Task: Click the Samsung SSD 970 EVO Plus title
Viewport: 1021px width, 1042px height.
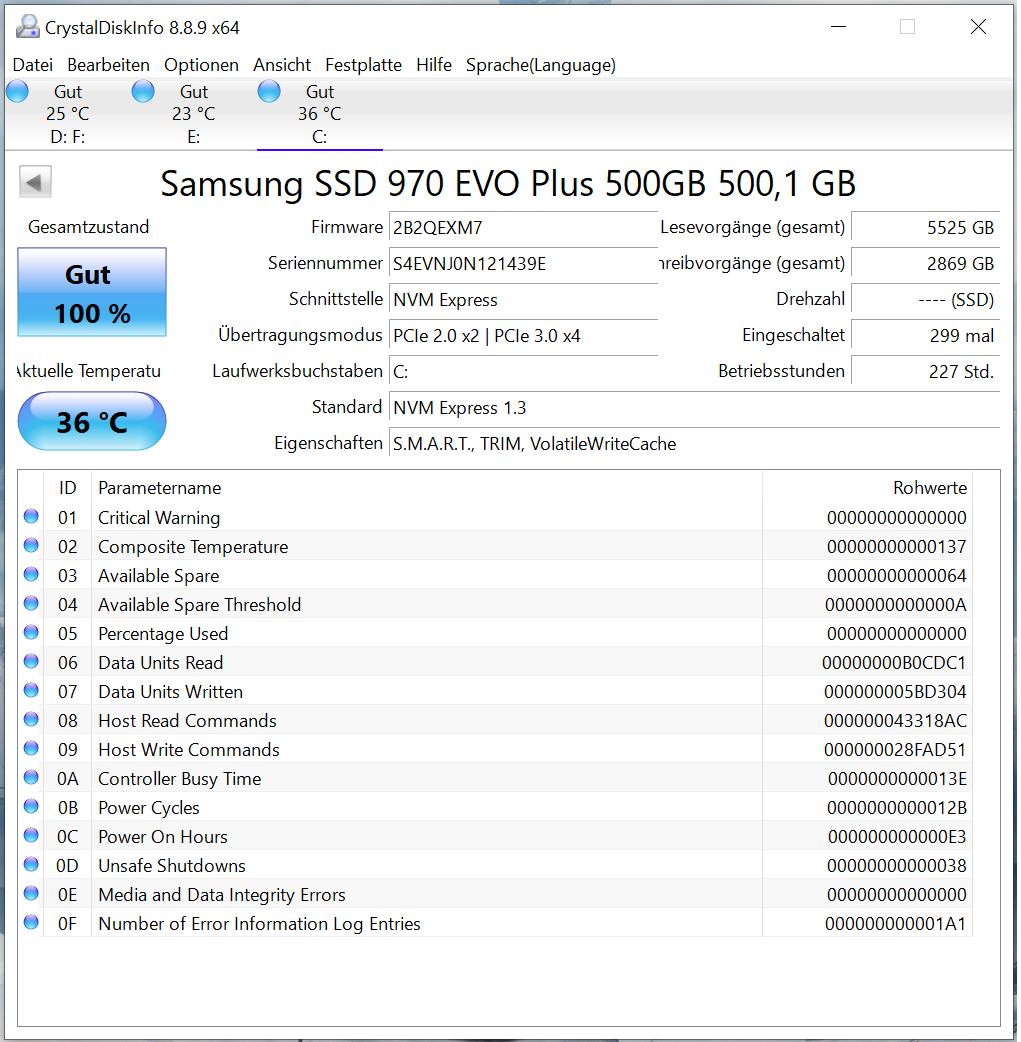Action: [x=508, y=183]
